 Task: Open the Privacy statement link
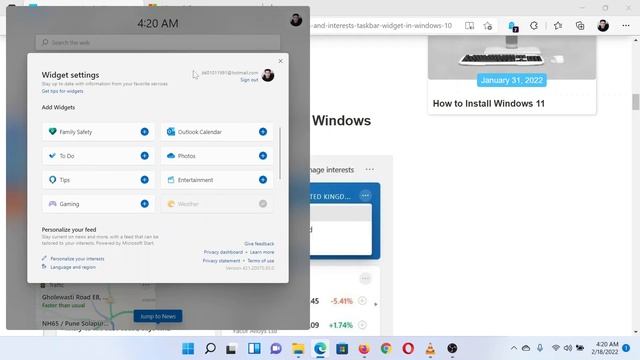point(221,260)
